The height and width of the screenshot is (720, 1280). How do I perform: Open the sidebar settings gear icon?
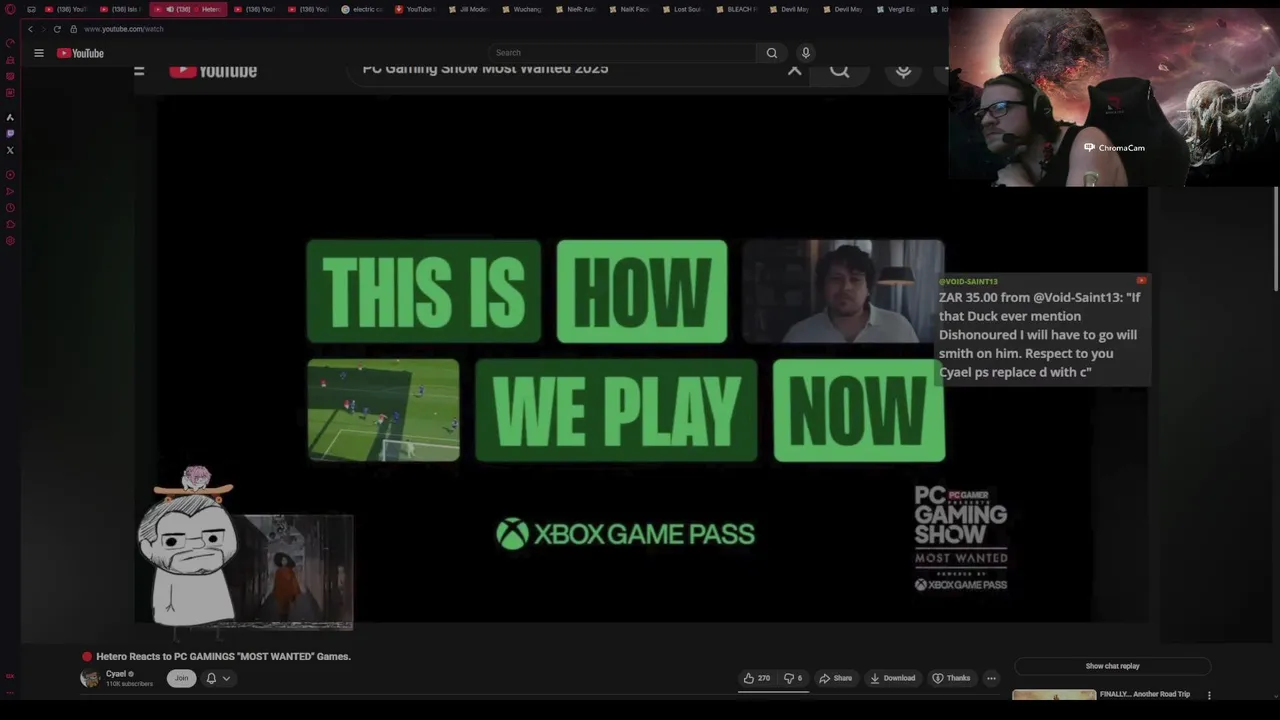click(x=10, y=241)
